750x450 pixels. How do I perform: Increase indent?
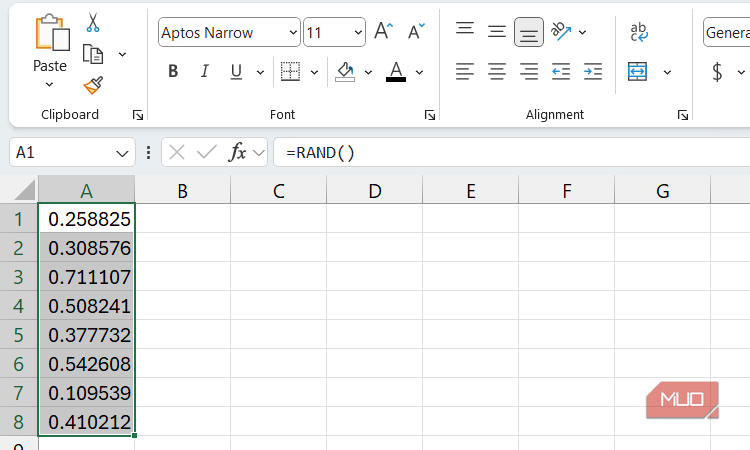click(x=593, y=72)
